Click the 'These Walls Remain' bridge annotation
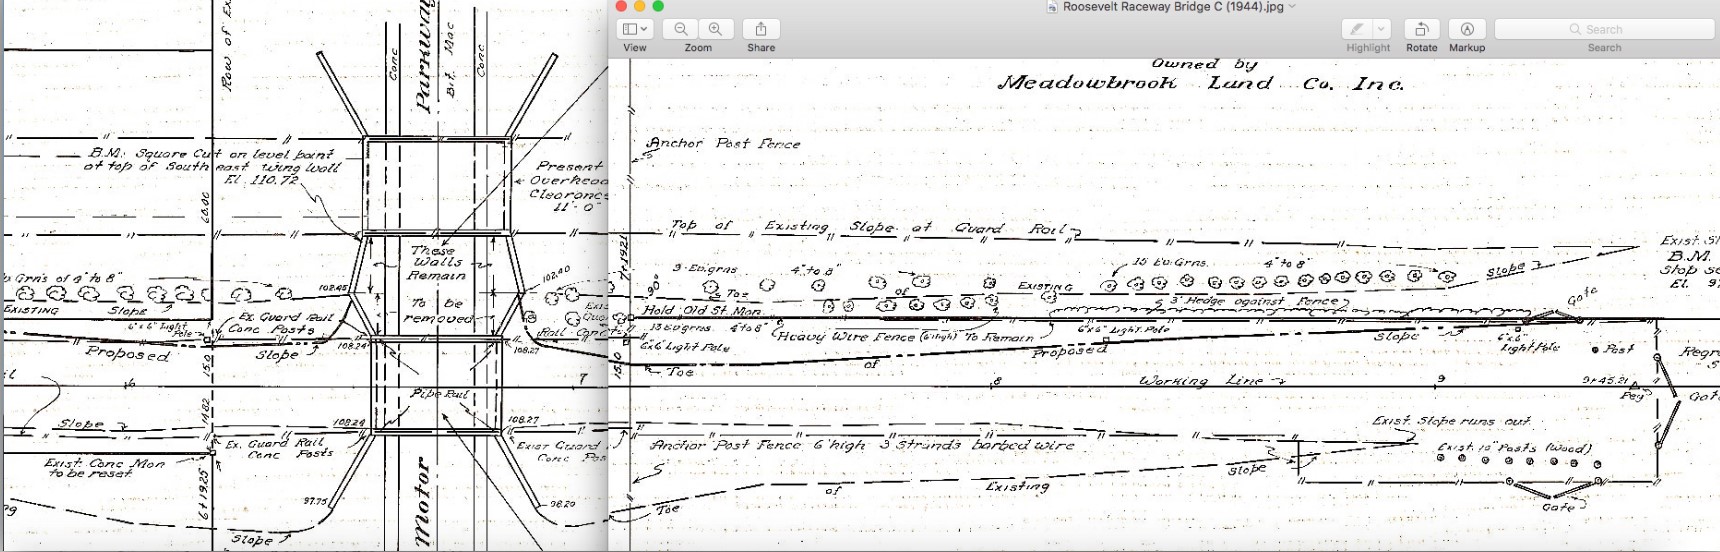The height and width of the screenshot is (552, 1720). (x=438, y=263)
